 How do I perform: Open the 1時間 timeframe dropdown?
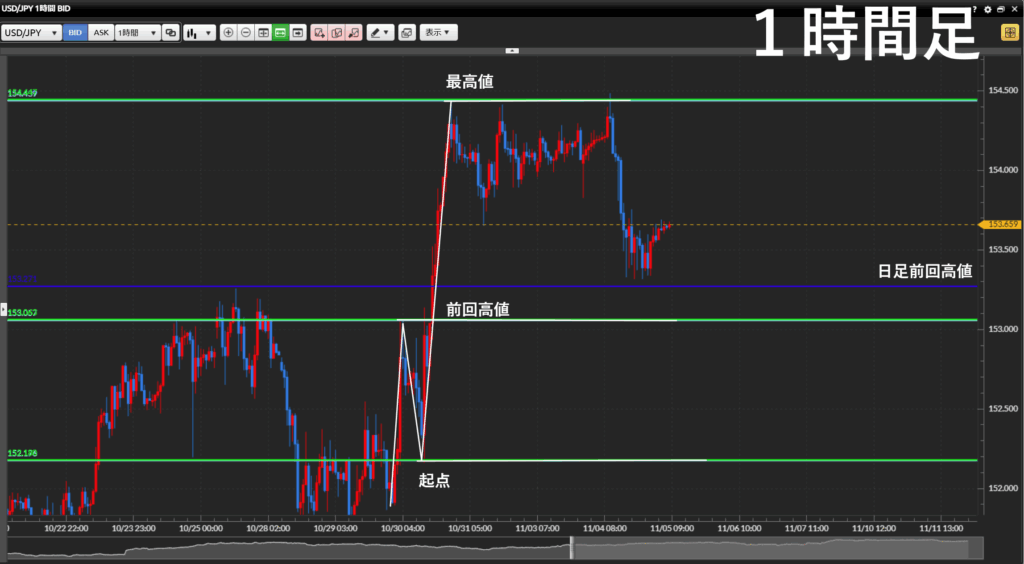[x=137, y=32]
